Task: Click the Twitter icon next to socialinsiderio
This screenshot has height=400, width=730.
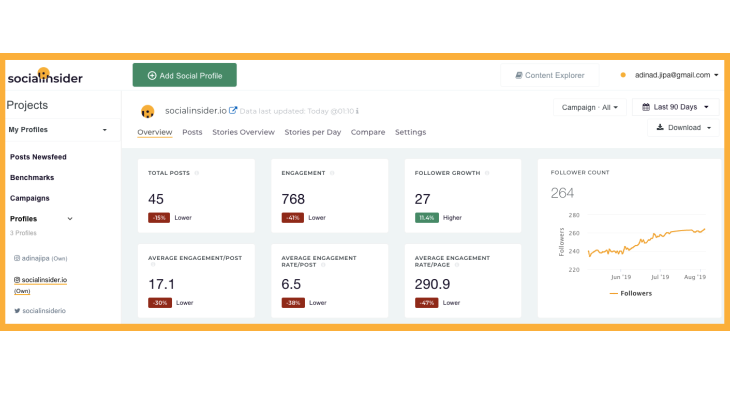Action: pos(17,311)
